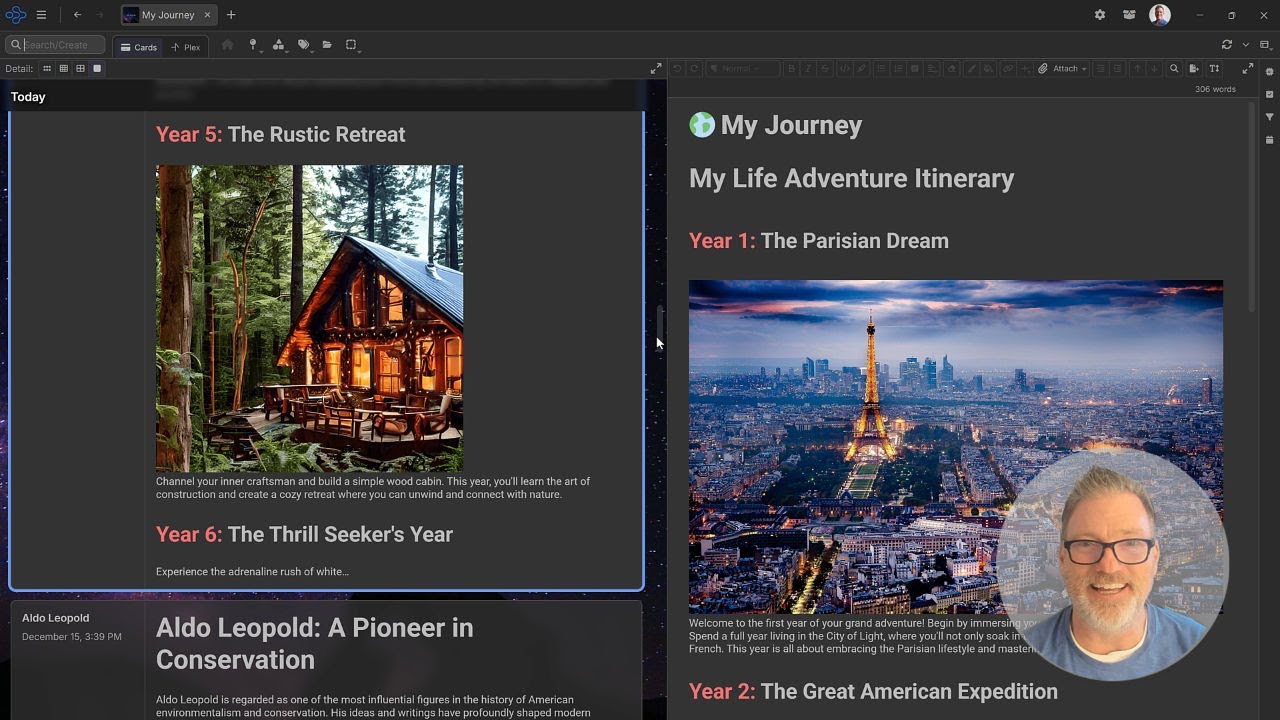Close the My Journey tab
1280x720 pixels.
[x=208, y=15]
